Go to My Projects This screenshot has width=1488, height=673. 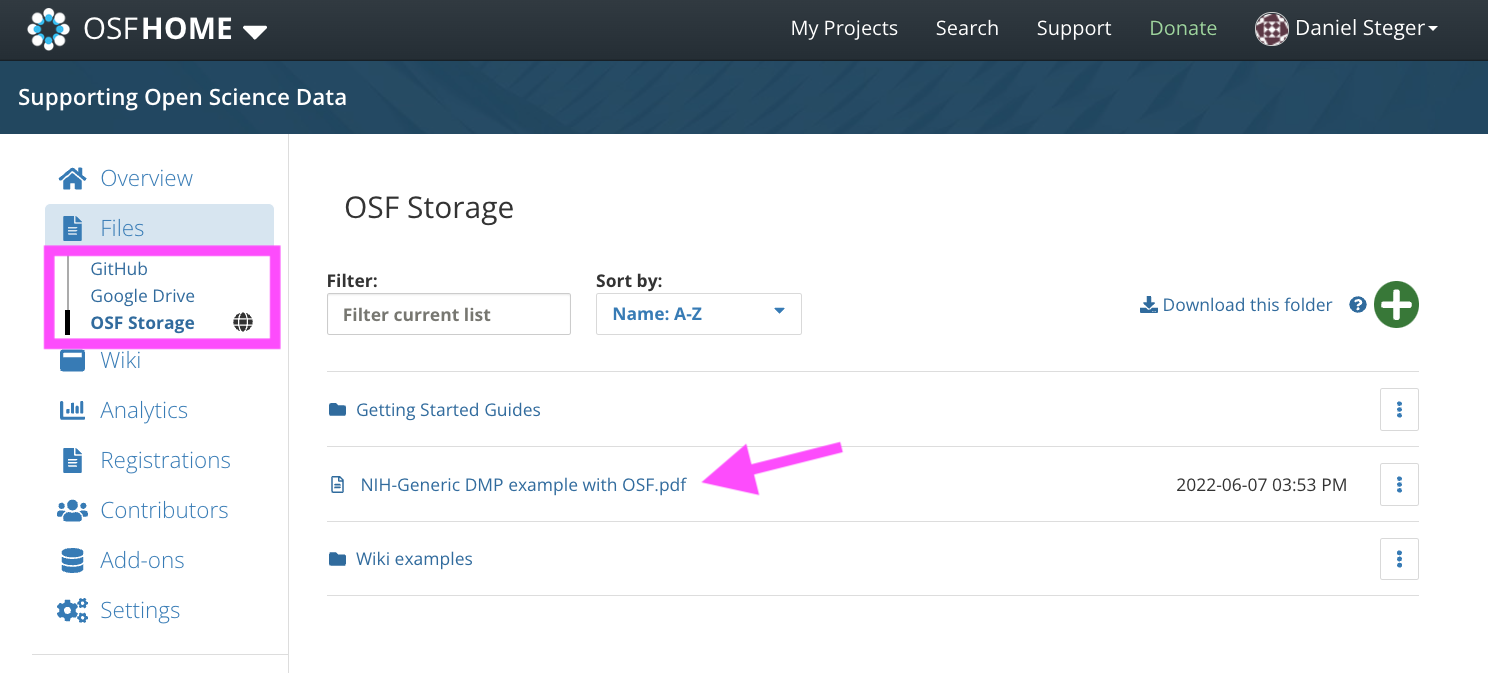tap(844, 29)
